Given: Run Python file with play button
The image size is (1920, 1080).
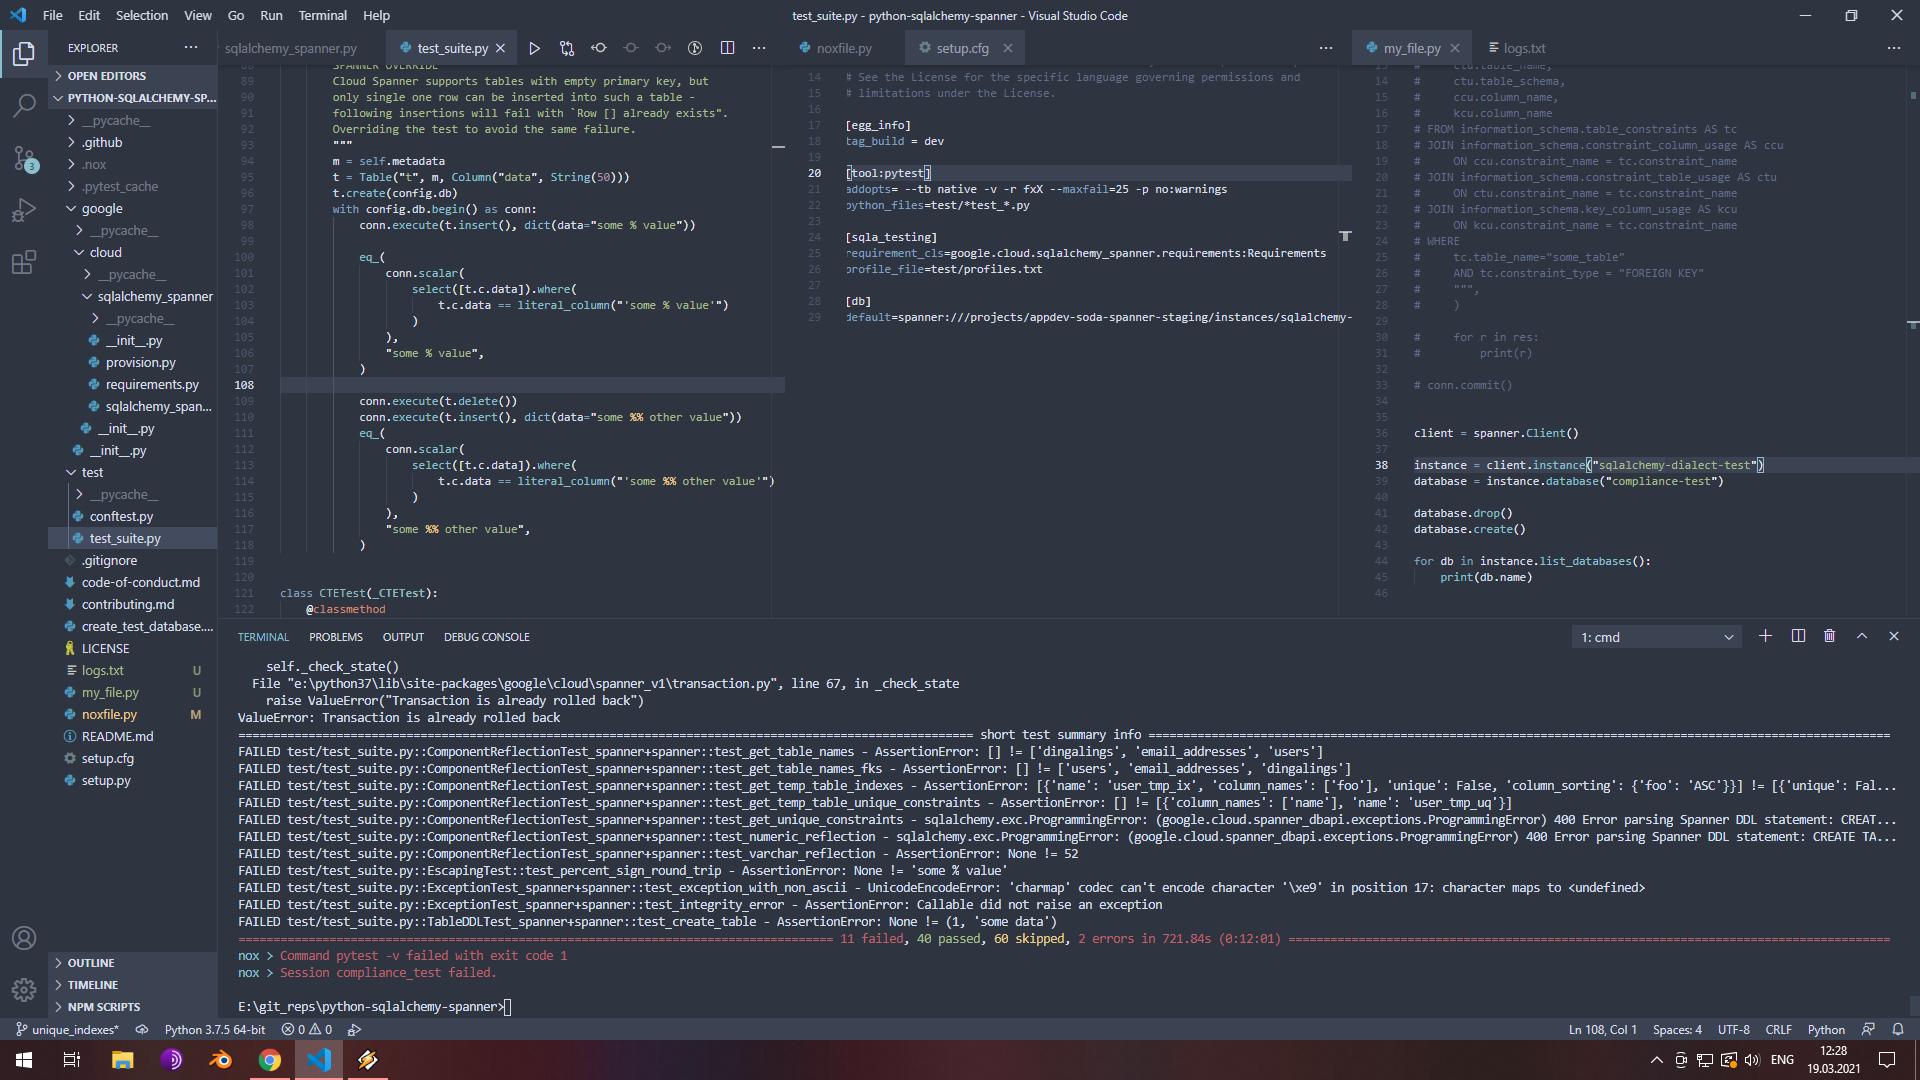Looking at the screenshot, I should pos(534,48).
